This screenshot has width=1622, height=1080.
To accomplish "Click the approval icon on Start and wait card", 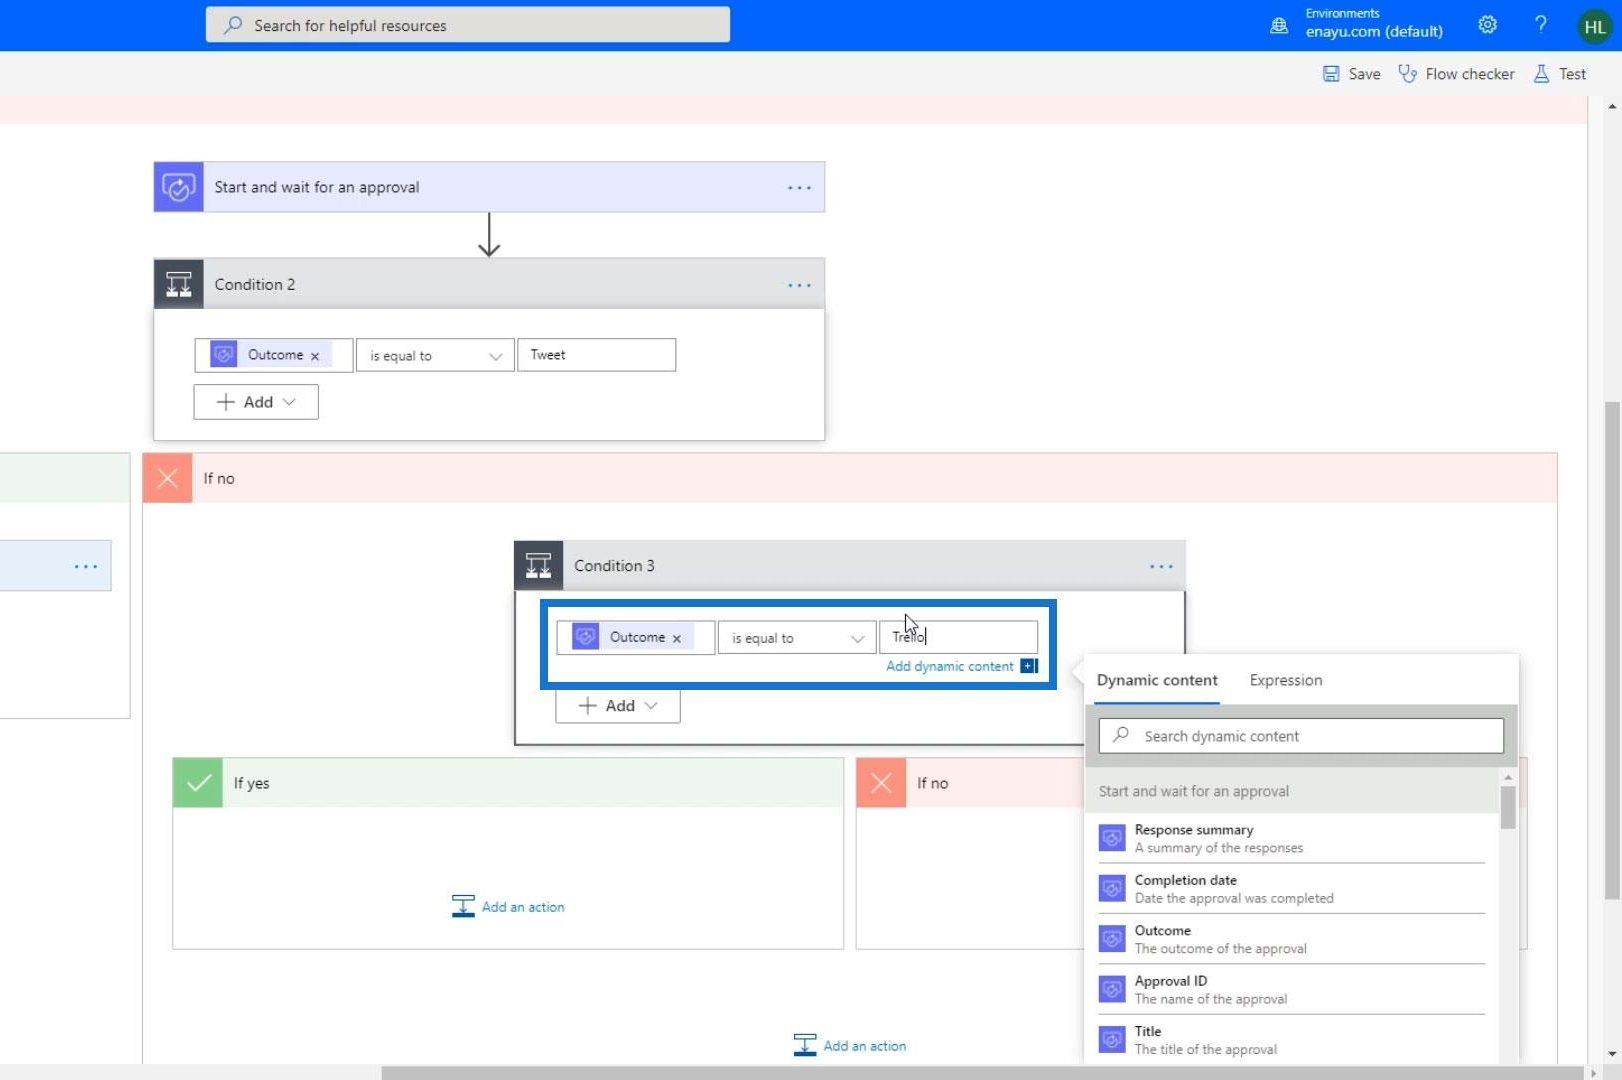I will [178, 187].
